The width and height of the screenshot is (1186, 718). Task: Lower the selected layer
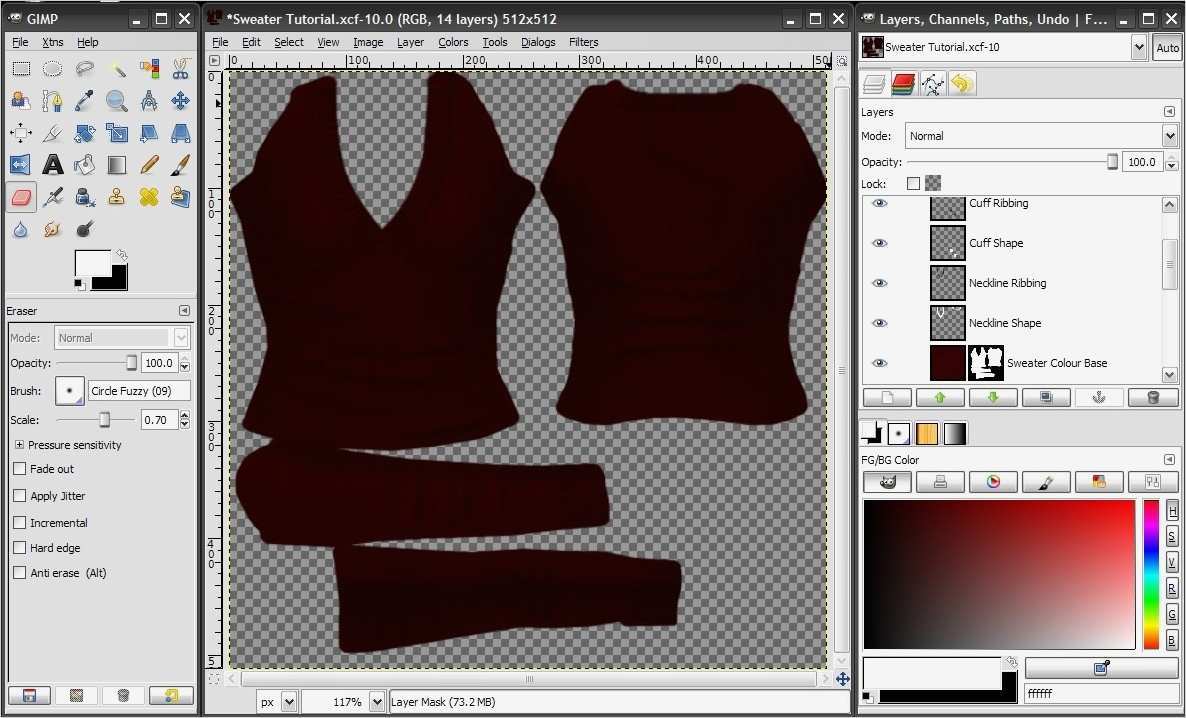[993, 397]
